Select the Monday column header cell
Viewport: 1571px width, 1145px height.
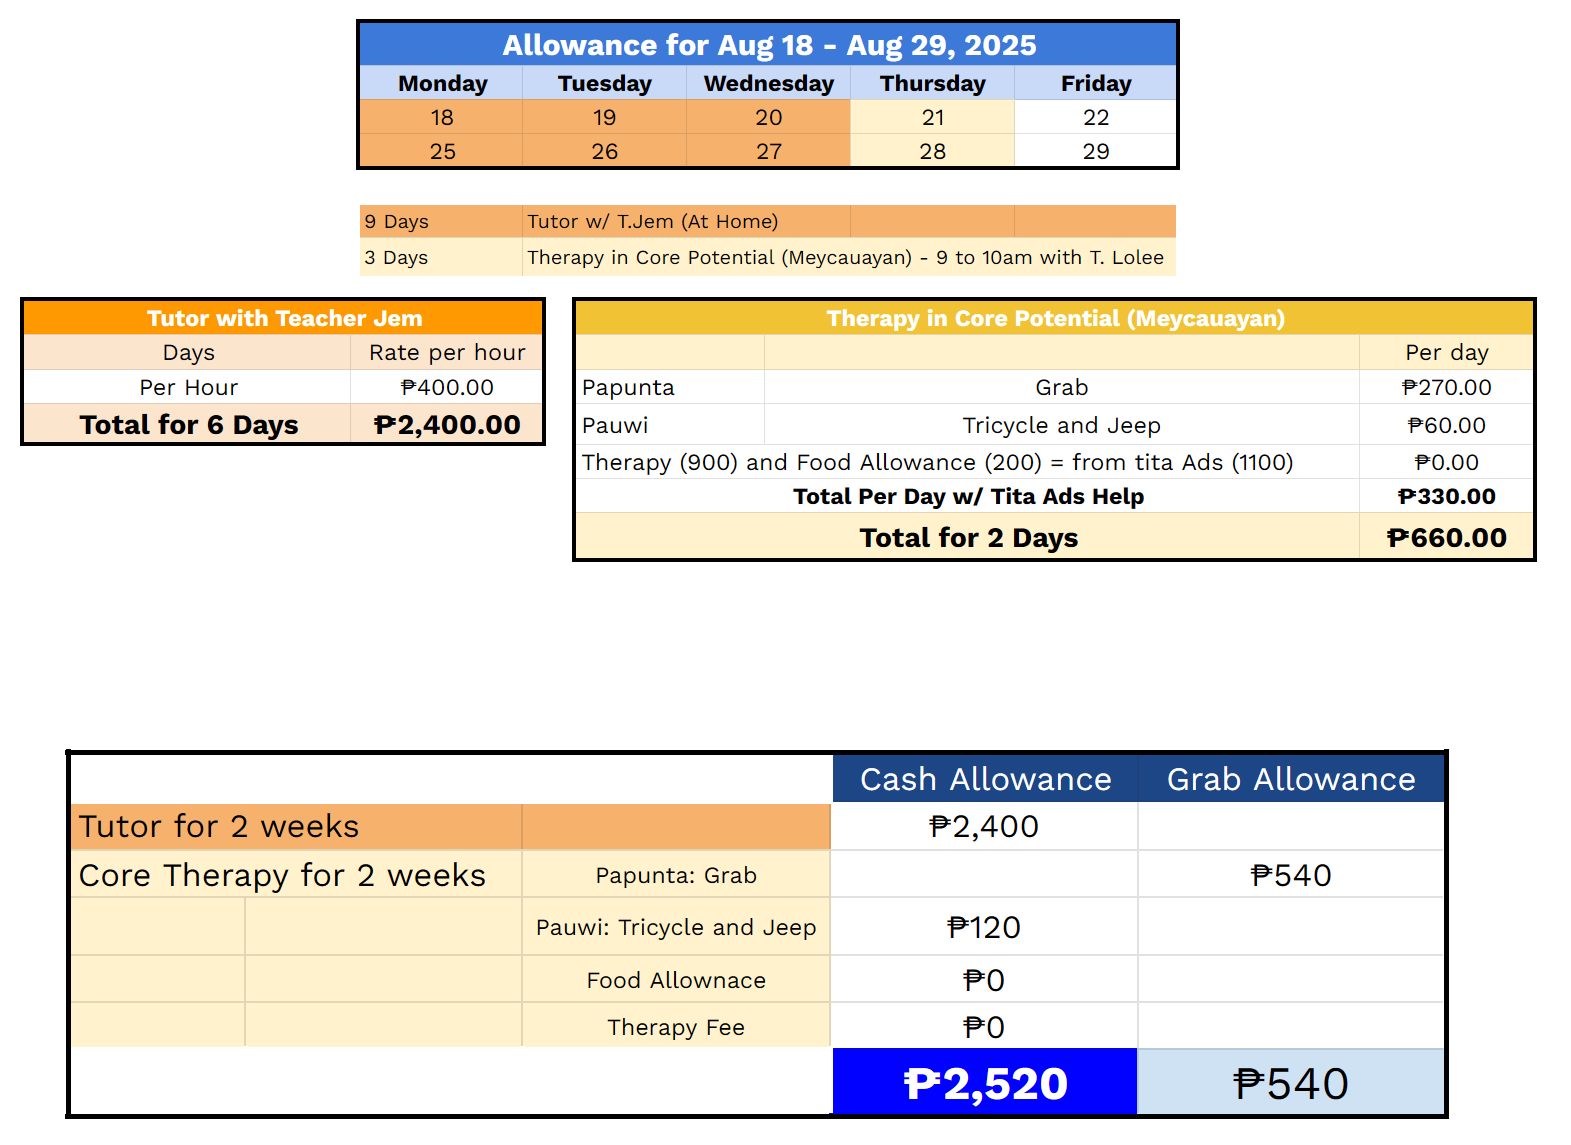(x=442, y=83)
